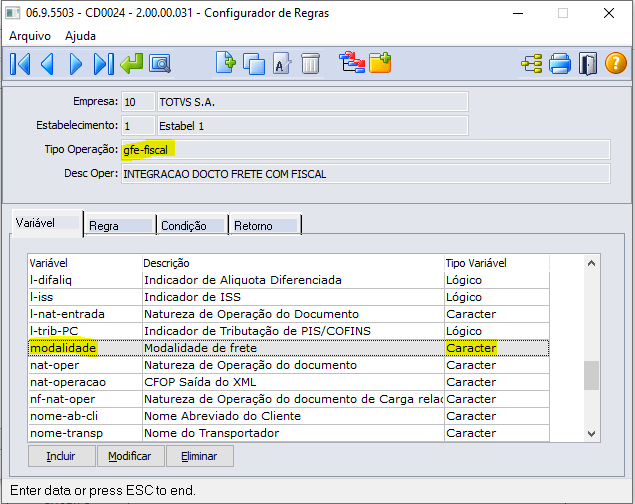This screenshot has width=635, height=504.
Task: Click the yellow folder with plus icon
Action: [380, 63]
